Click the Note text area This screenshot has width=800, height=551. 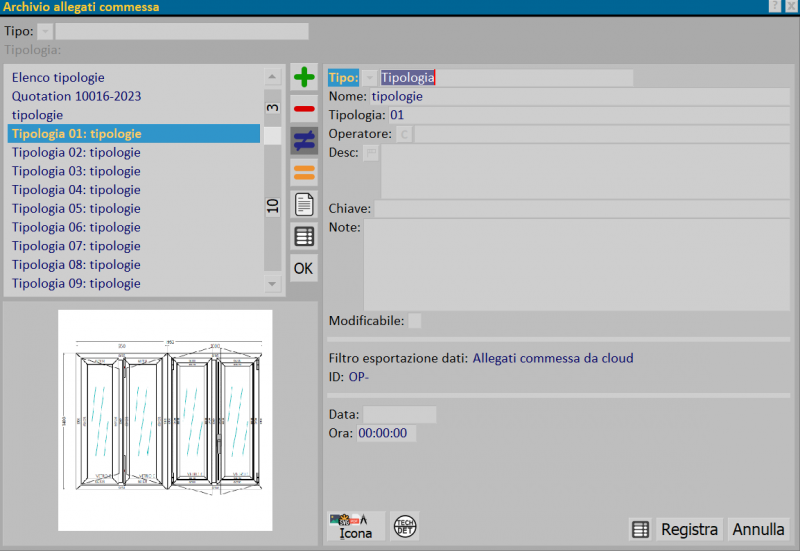tap(577, 265)
